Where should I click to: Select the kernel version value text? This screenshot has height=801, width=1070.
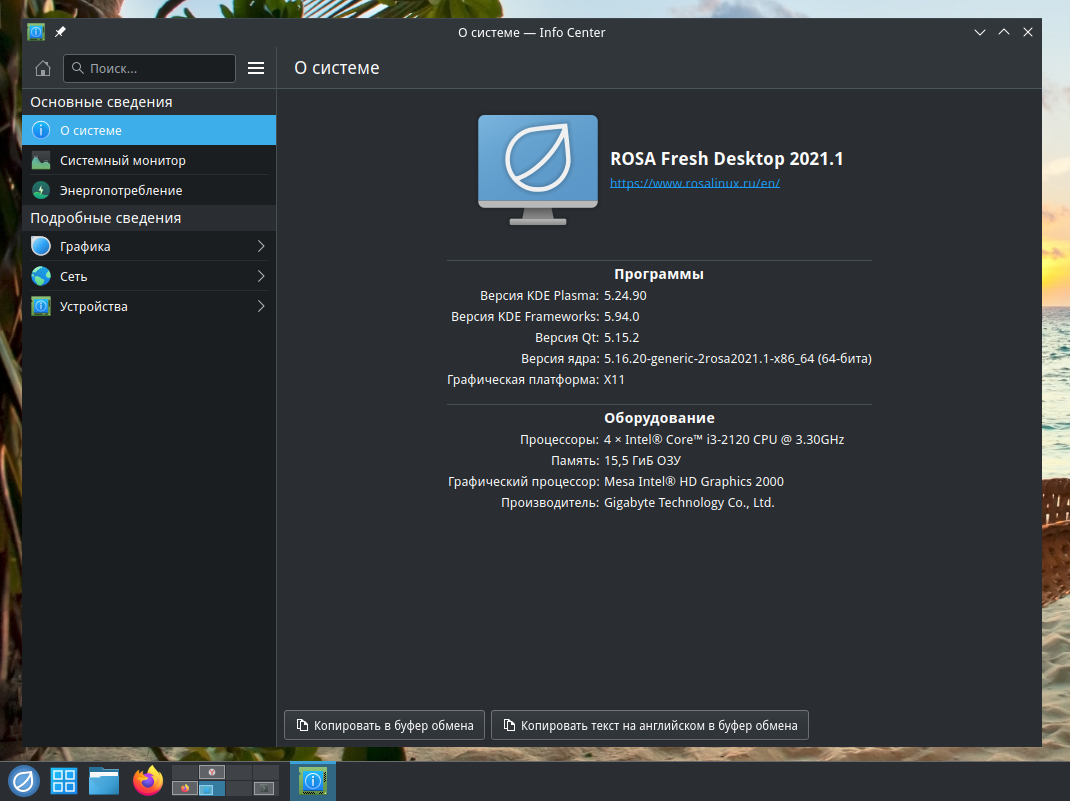738,359
